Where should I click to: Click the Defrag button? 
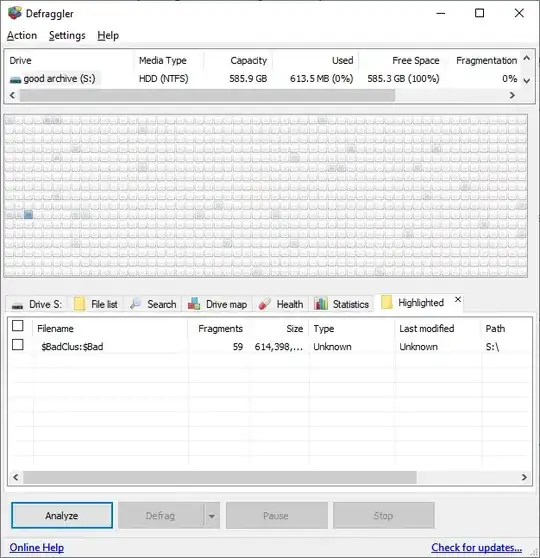point(161,515)
